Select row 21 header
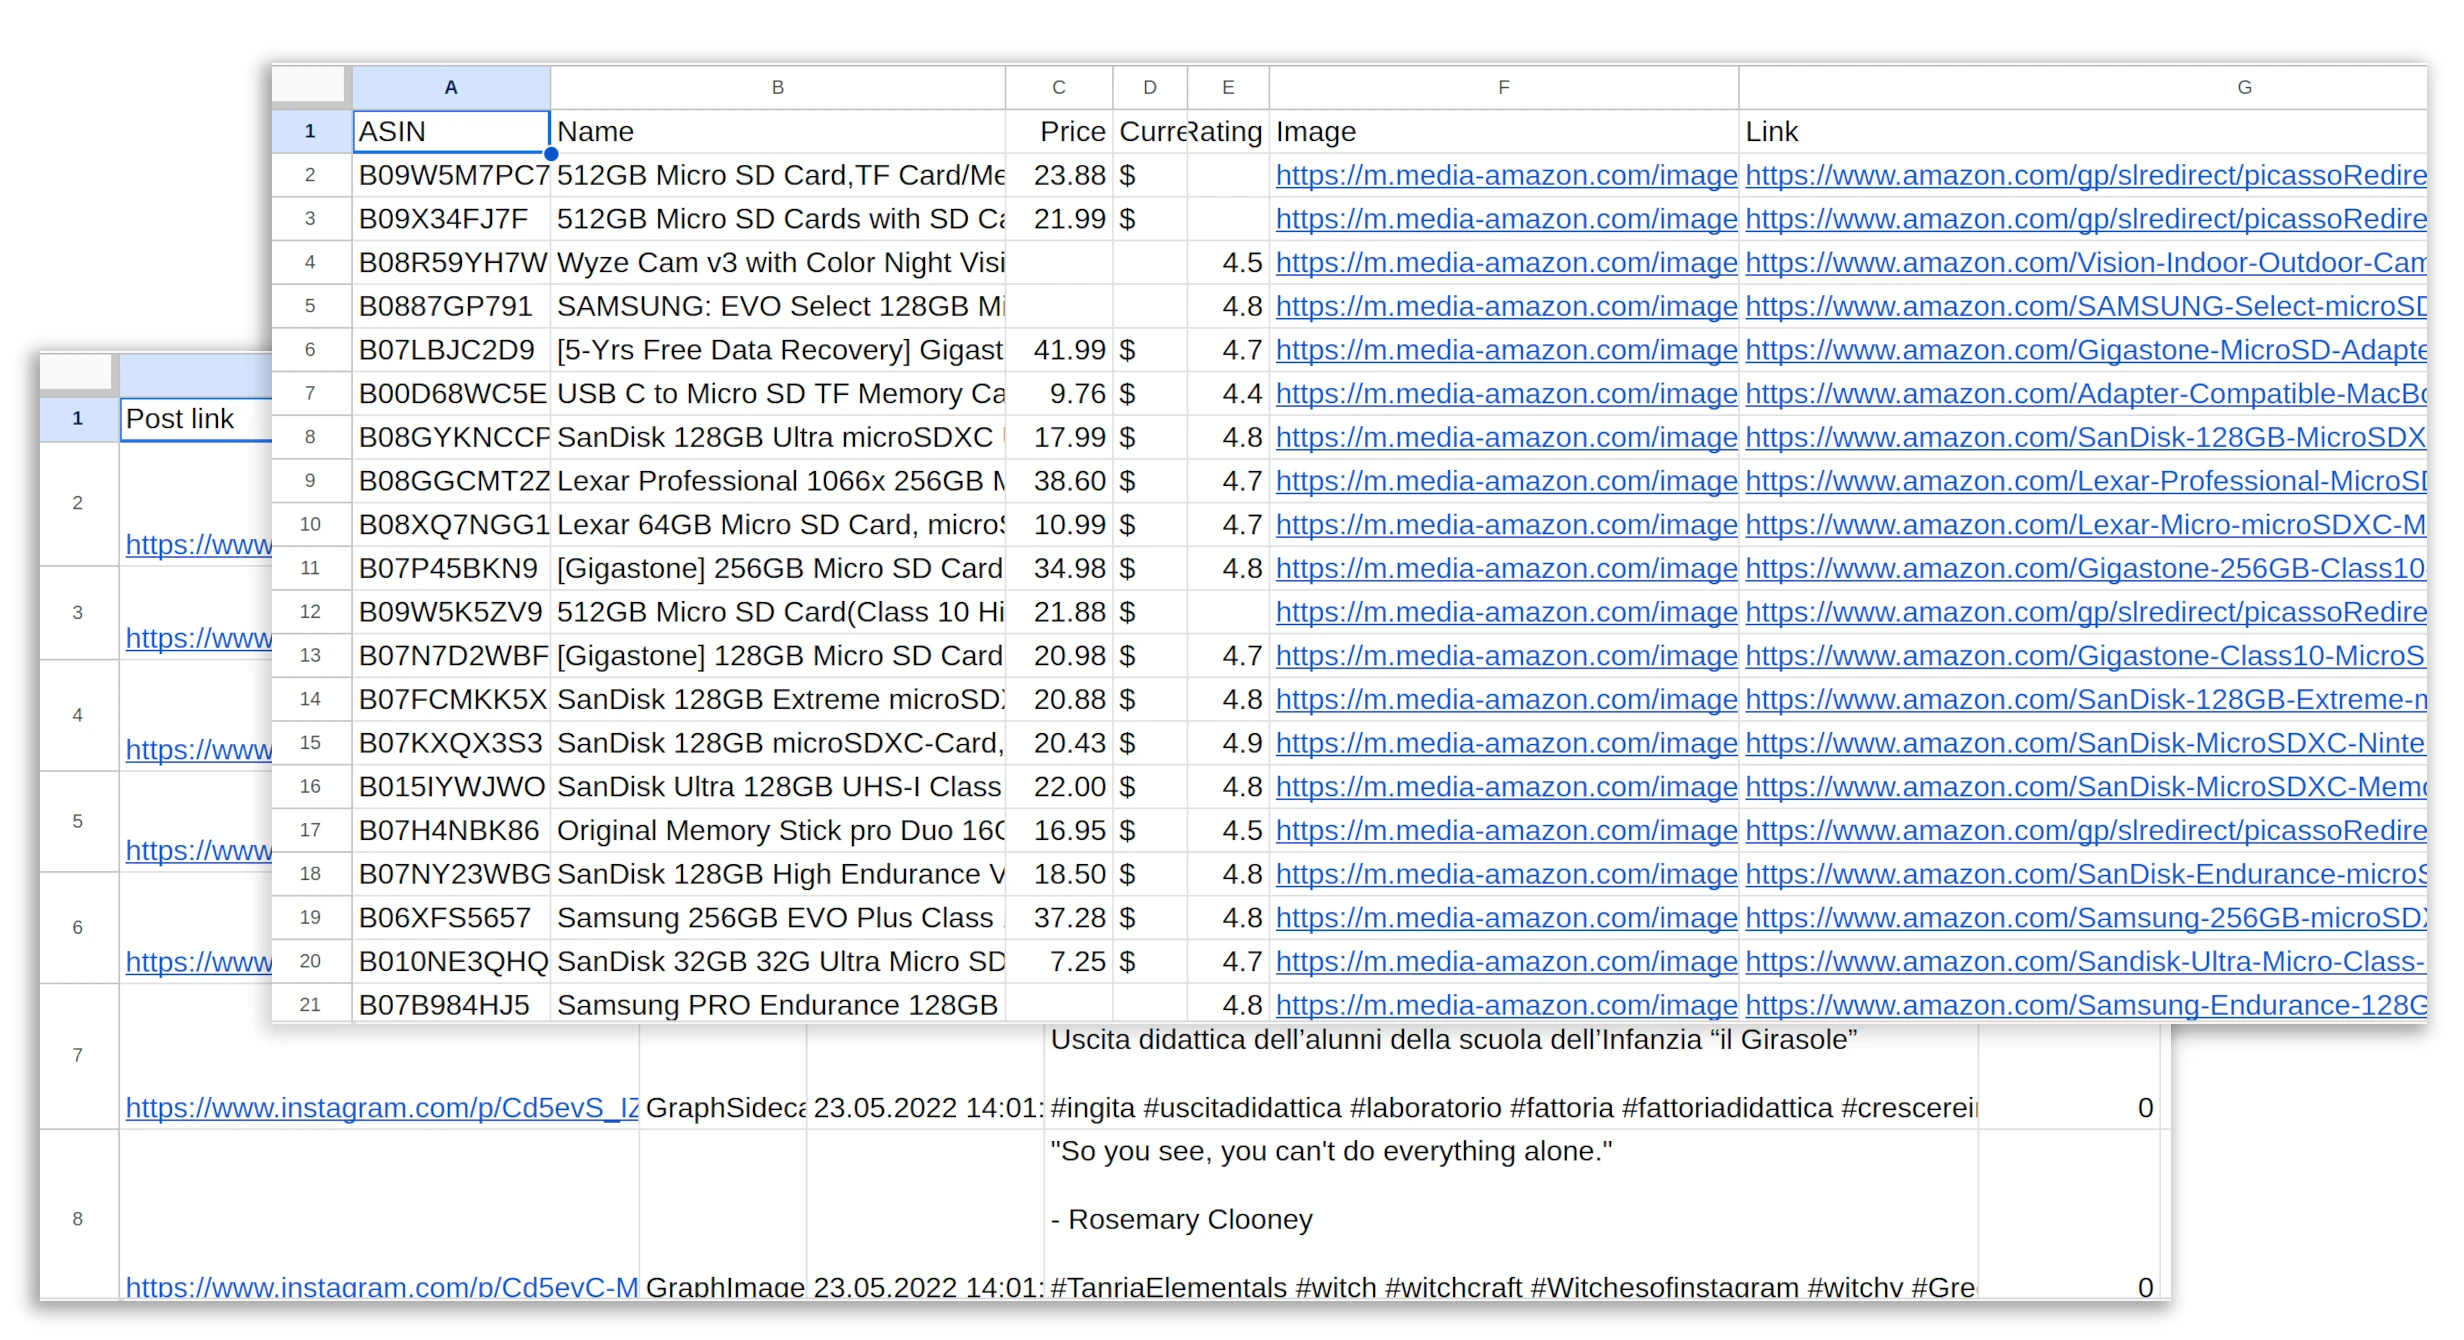 coord(310,1005)
